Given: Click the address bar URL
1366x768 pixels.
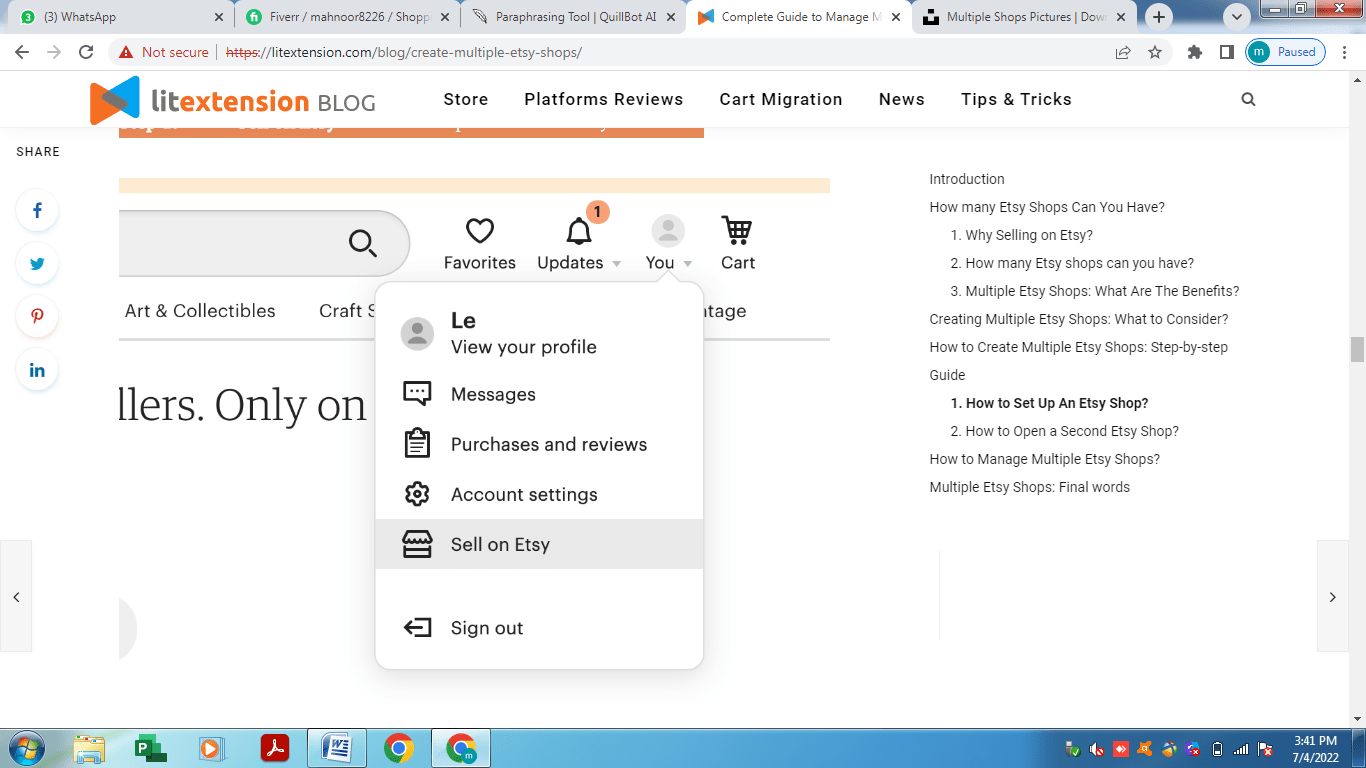Looking at the screenshot, I should point(405,52).
